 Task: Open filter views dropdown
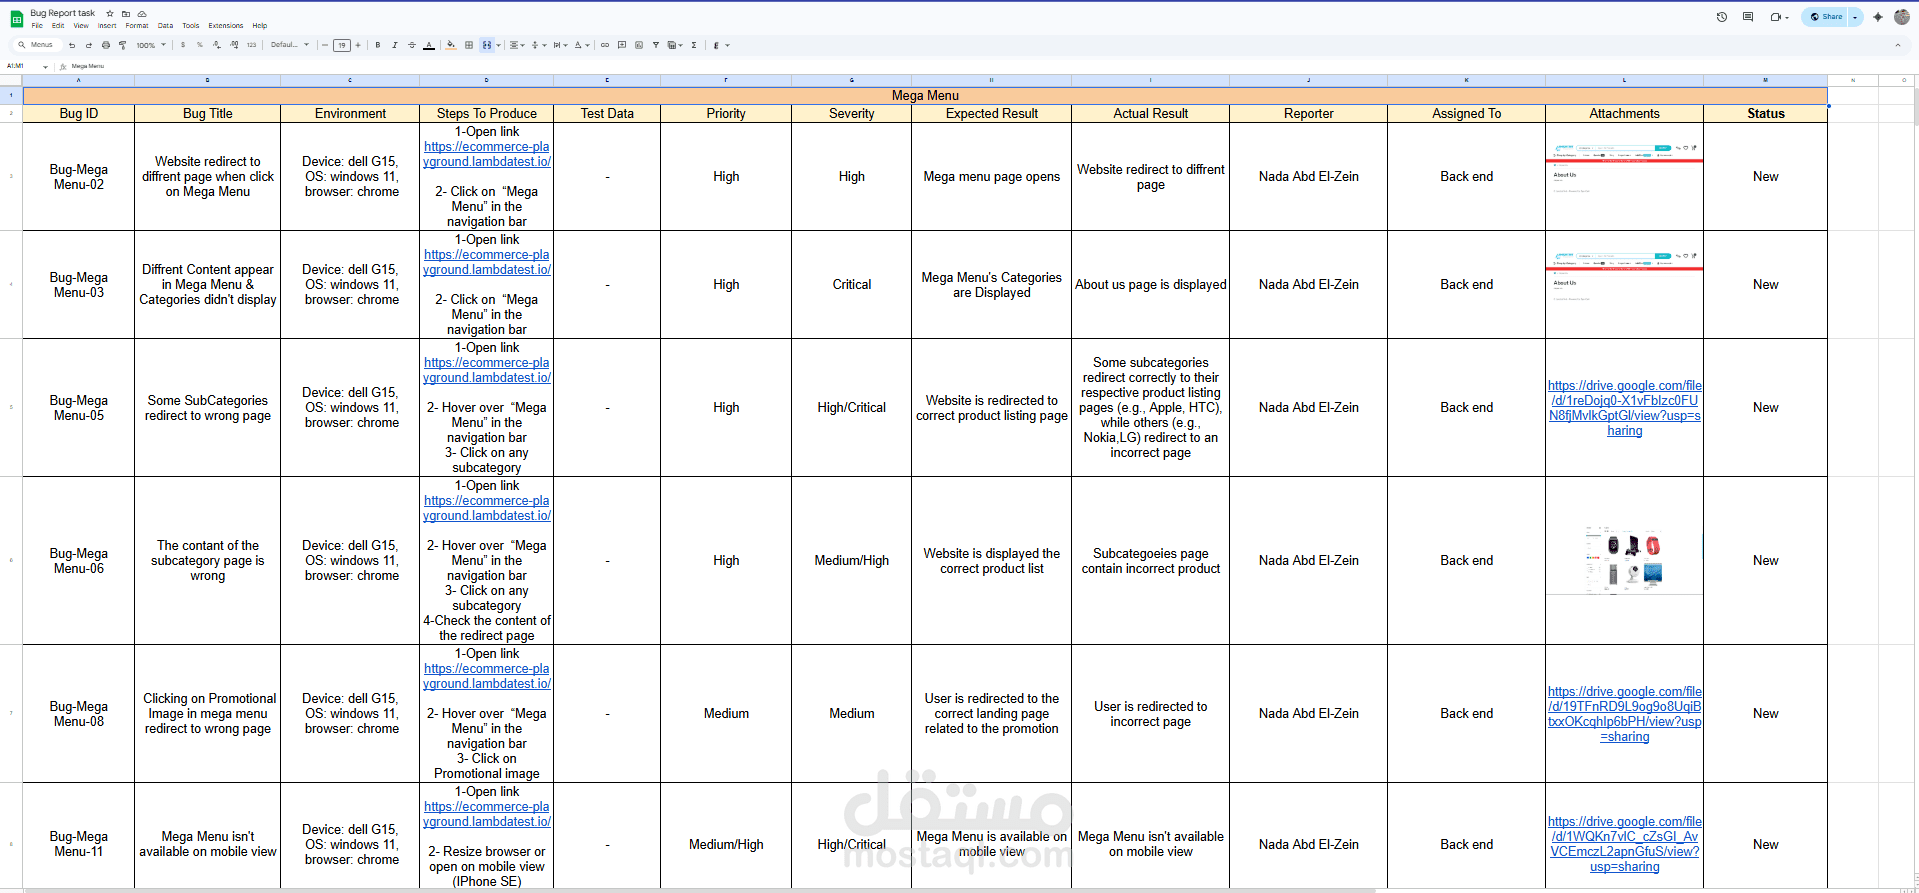pyautogui.click(x=675, y=45)
